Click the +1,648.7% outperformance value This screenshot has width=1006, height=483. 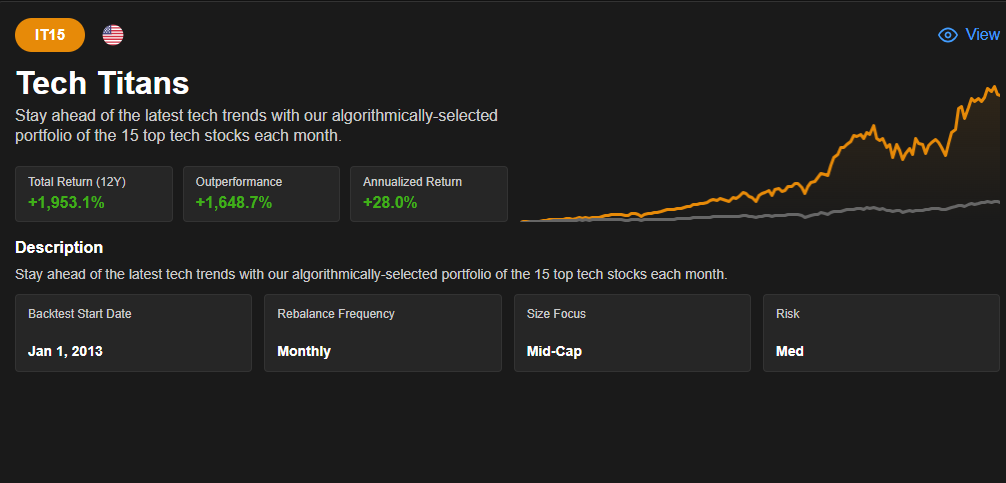coord(234,203)
